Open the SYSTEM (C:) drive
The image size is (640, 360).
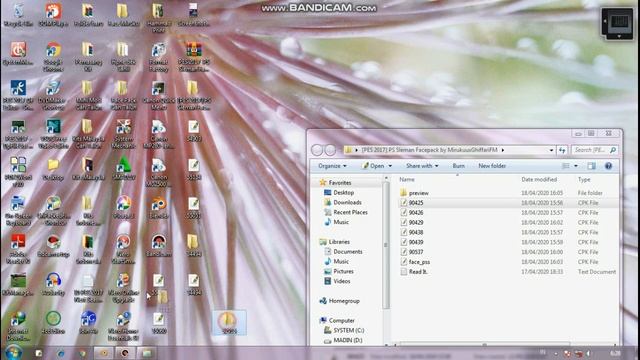point(348,331)
